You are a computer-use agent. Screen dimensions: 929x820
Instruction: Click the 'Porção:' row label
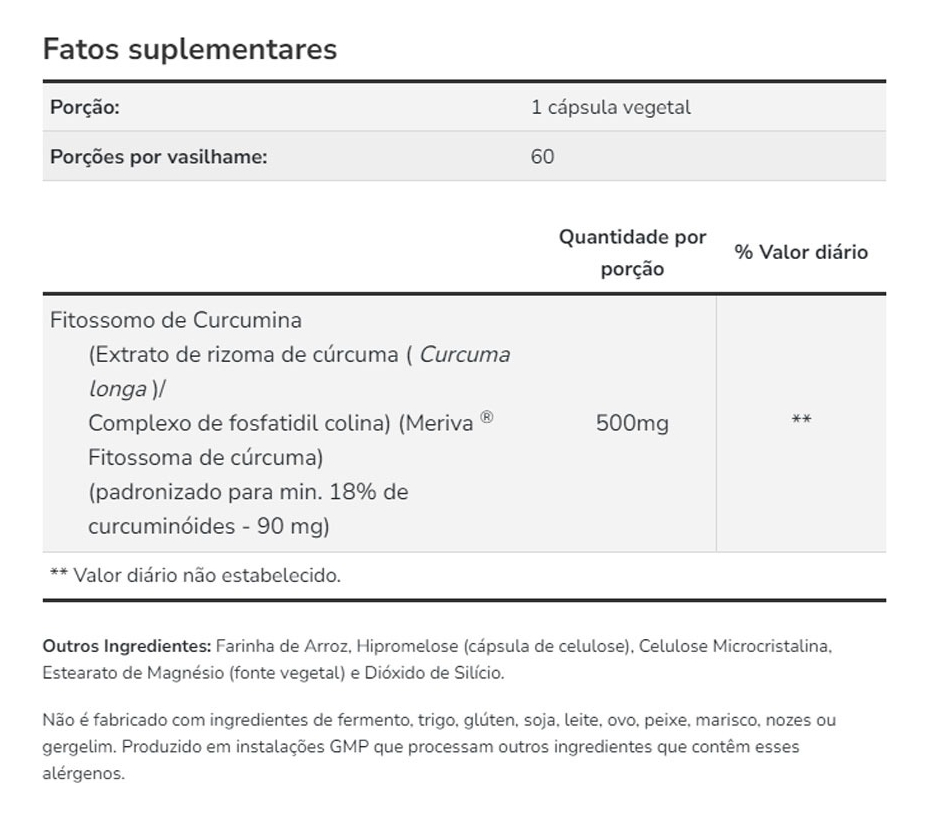tap(85, 107)
